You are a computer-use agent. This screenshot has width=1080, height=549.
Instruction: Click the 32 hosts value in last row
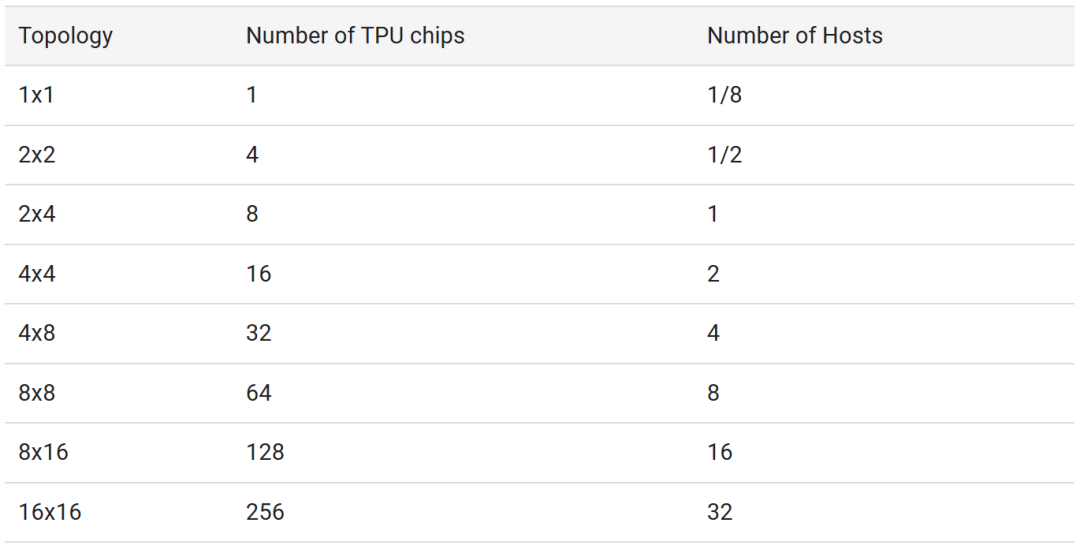coord(719,512)
